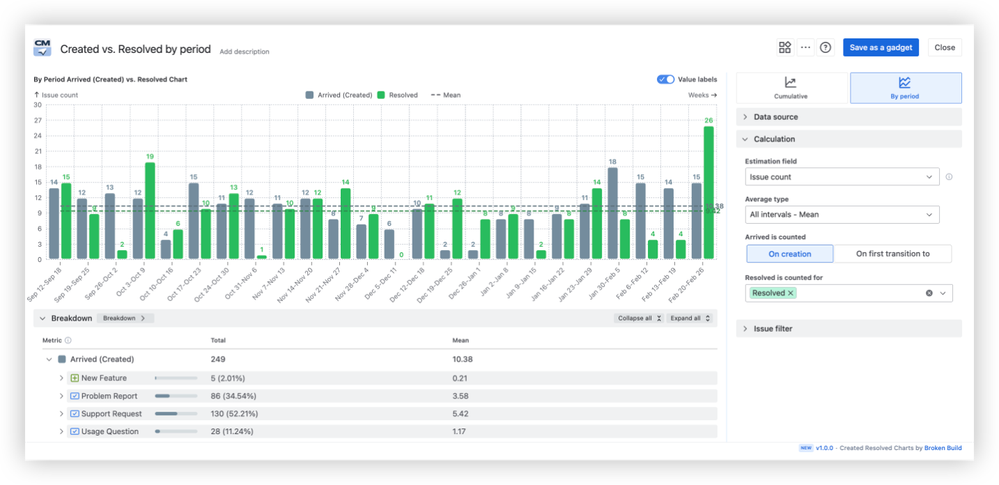The width and height of the screenshot is (999, 485).
Task: Click the Metric info icon
Action: pyautogui.click(x=68, y=340)
